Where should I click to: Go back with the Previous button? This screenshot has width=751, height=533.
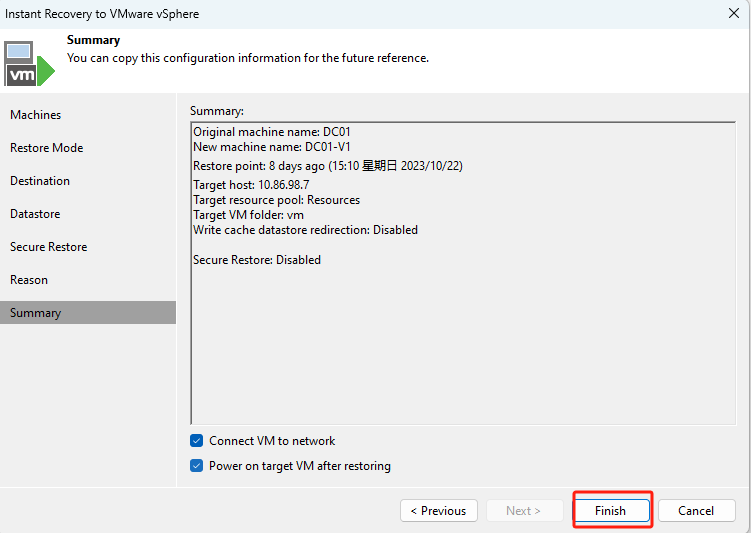click(x=439, y=510)
